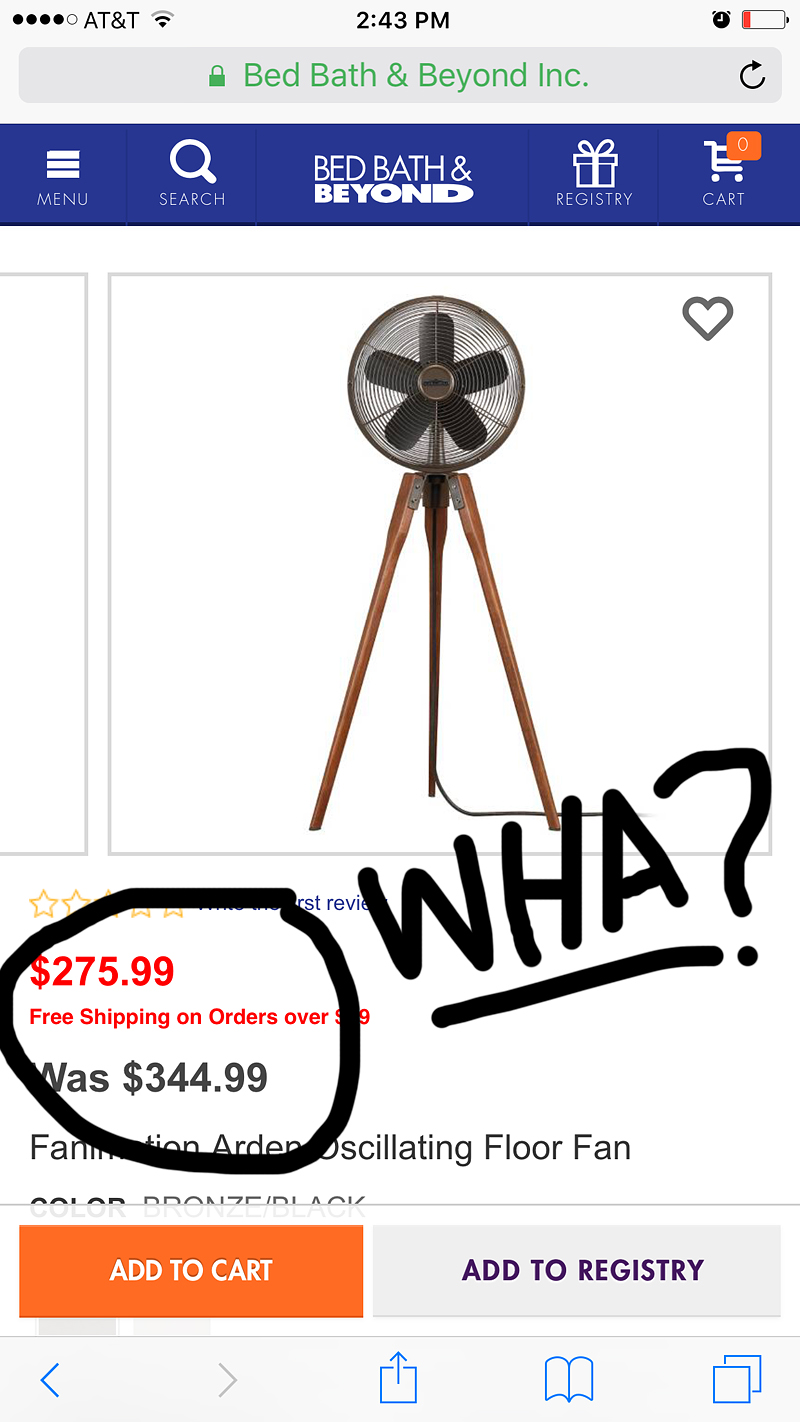Tap the Bed Bath & Beyond logo
Viewport: 800px width, 1422px height.
pyautogui.click(x=393, y=178)
